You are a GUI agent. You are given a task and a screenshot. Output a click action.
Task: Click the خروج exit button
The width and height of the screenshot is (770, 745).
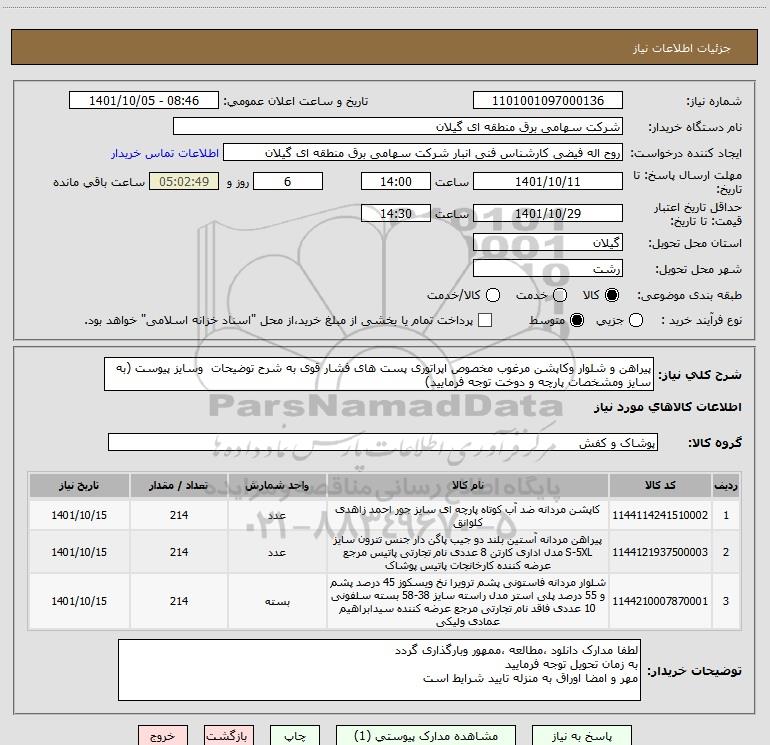coord(163,736)
